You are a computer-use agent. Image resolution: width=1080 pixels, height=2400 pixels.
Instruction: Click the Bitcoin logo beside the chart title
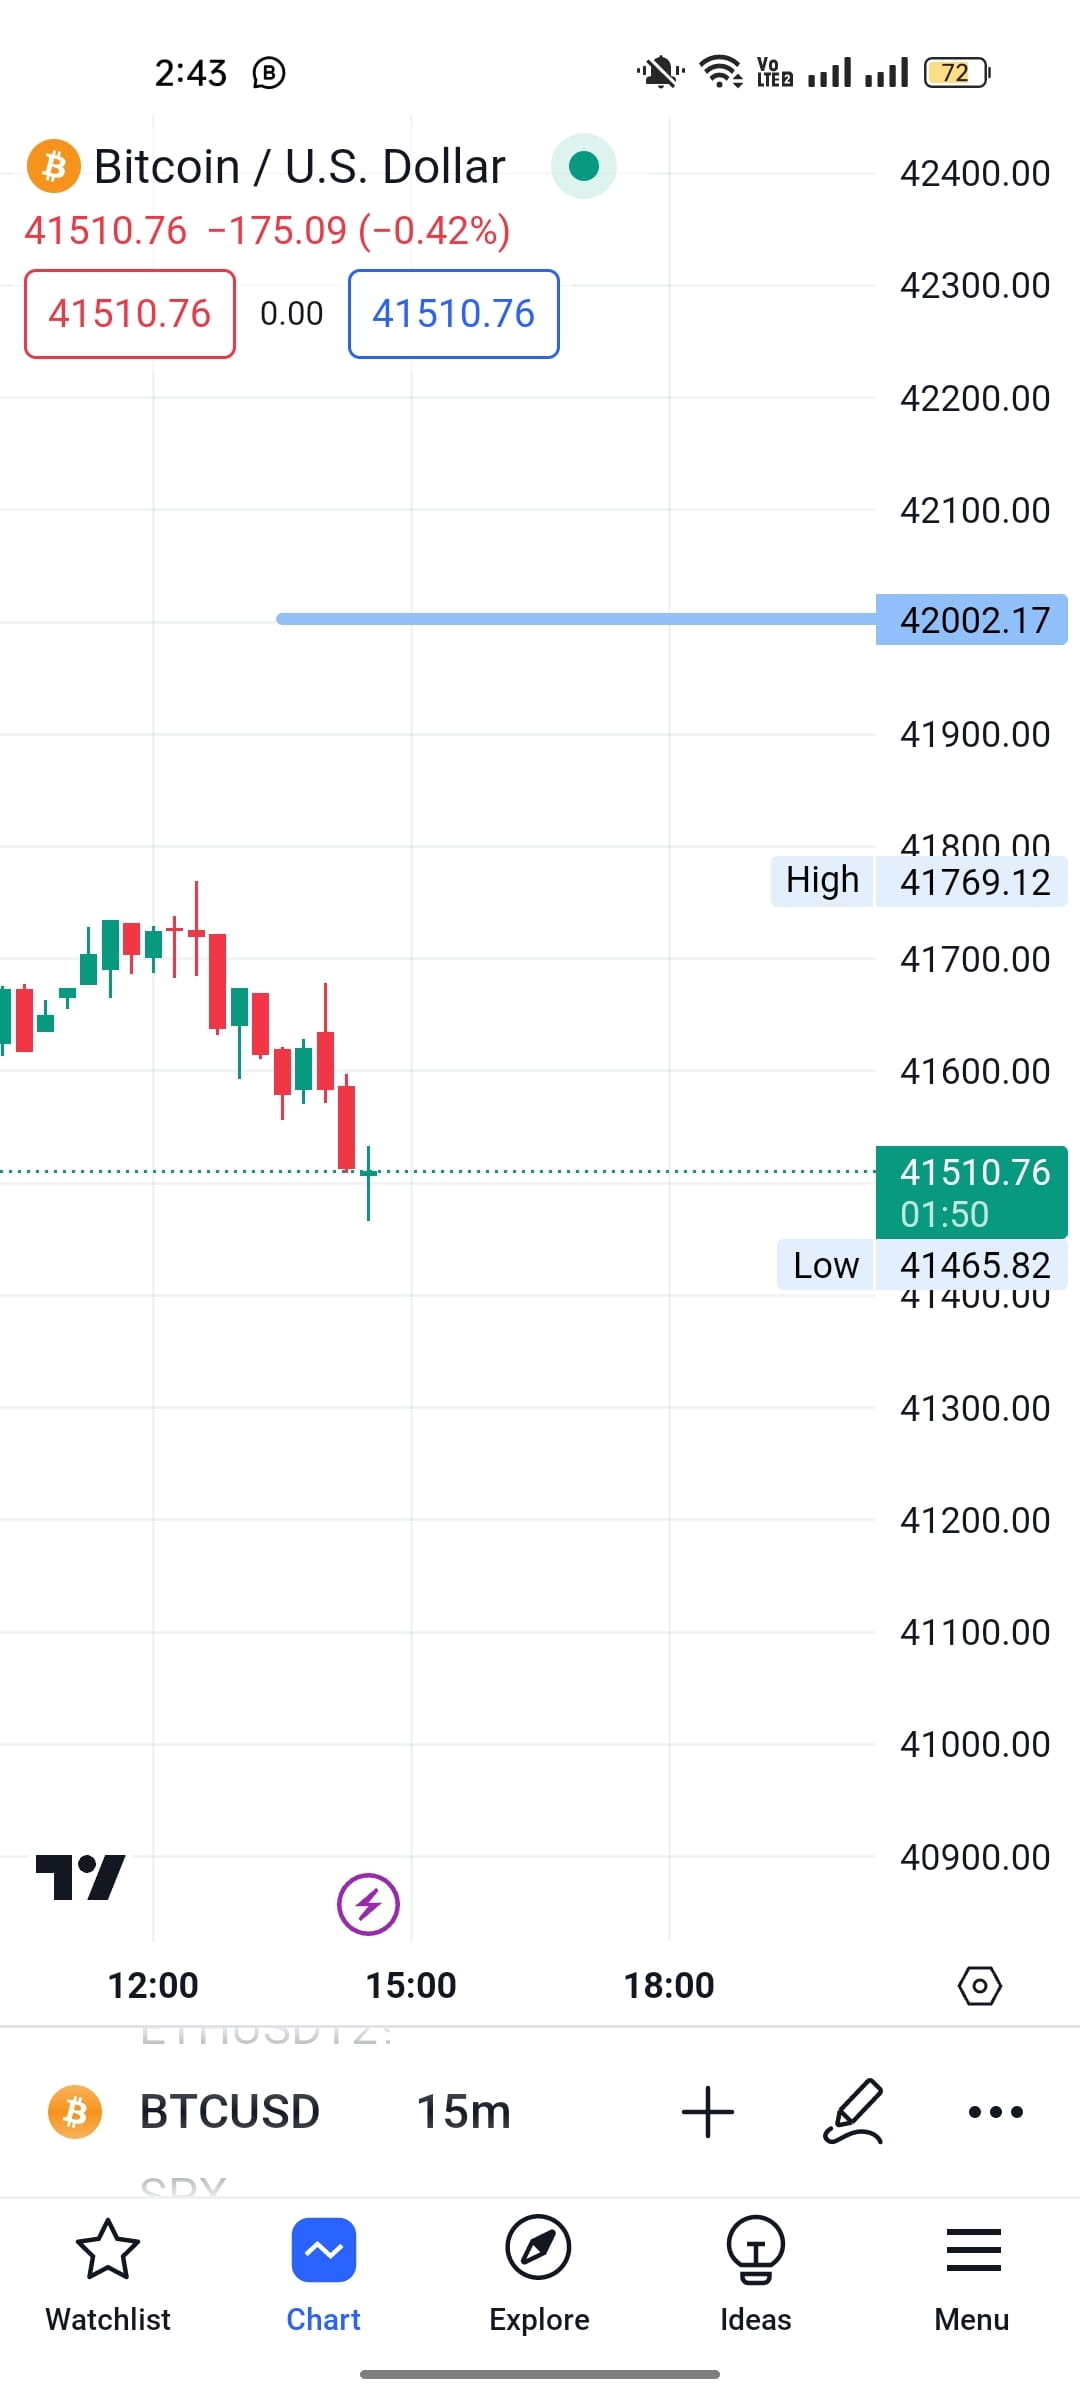[52, 165]
